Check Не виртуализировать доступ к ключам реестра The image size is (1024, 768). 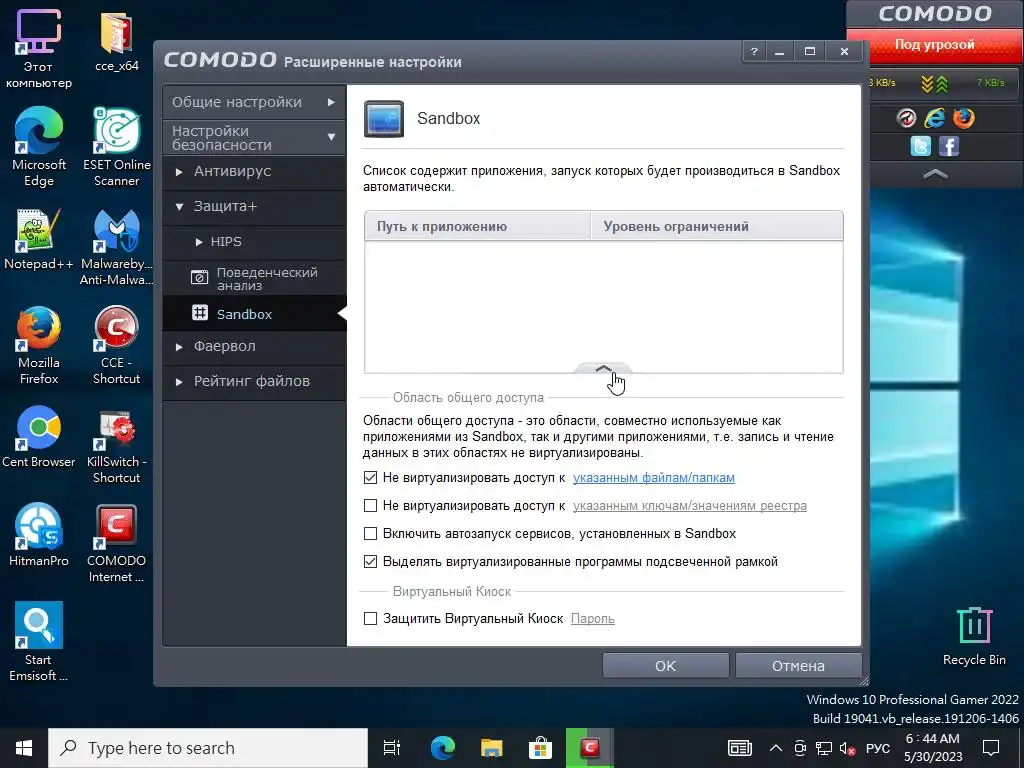(370, 505)
